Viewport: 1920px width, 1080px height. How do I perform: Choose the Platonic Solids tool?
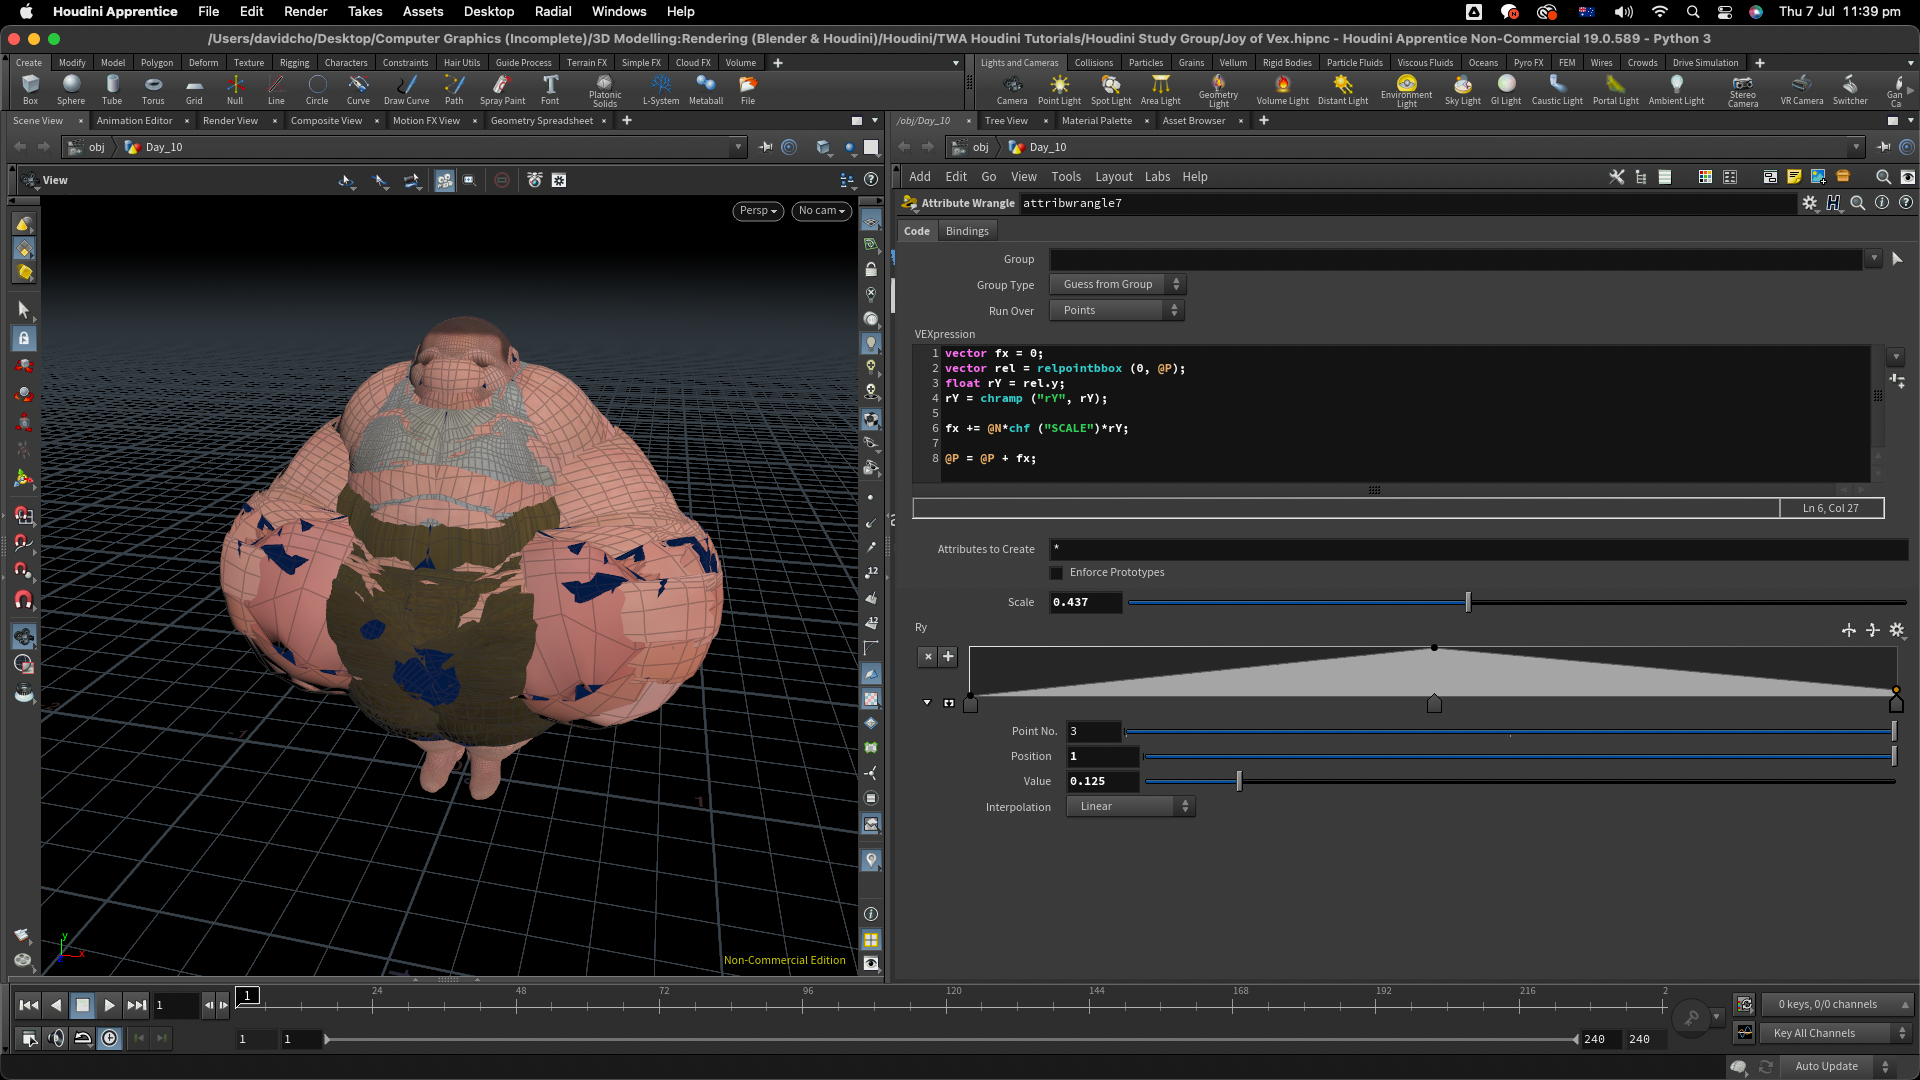click(x=604, y=89)
